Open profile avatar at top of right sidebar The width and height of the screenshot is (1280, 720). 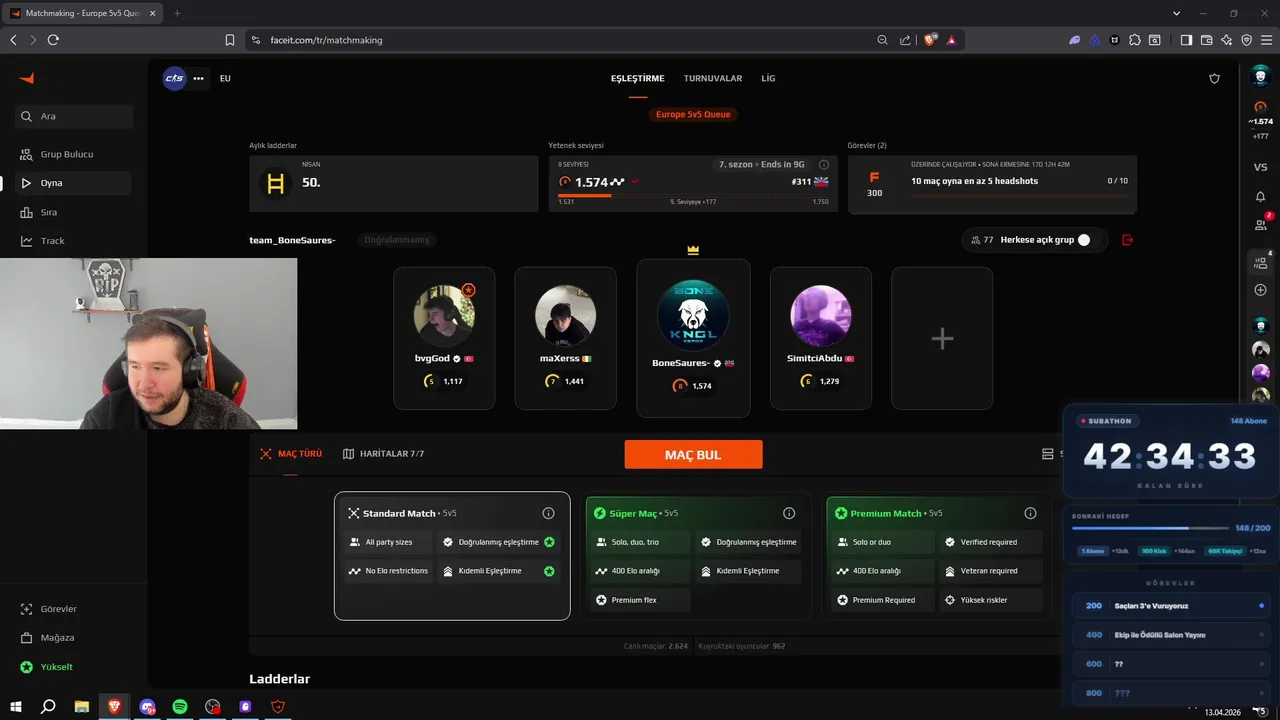tap(1260, 77)
